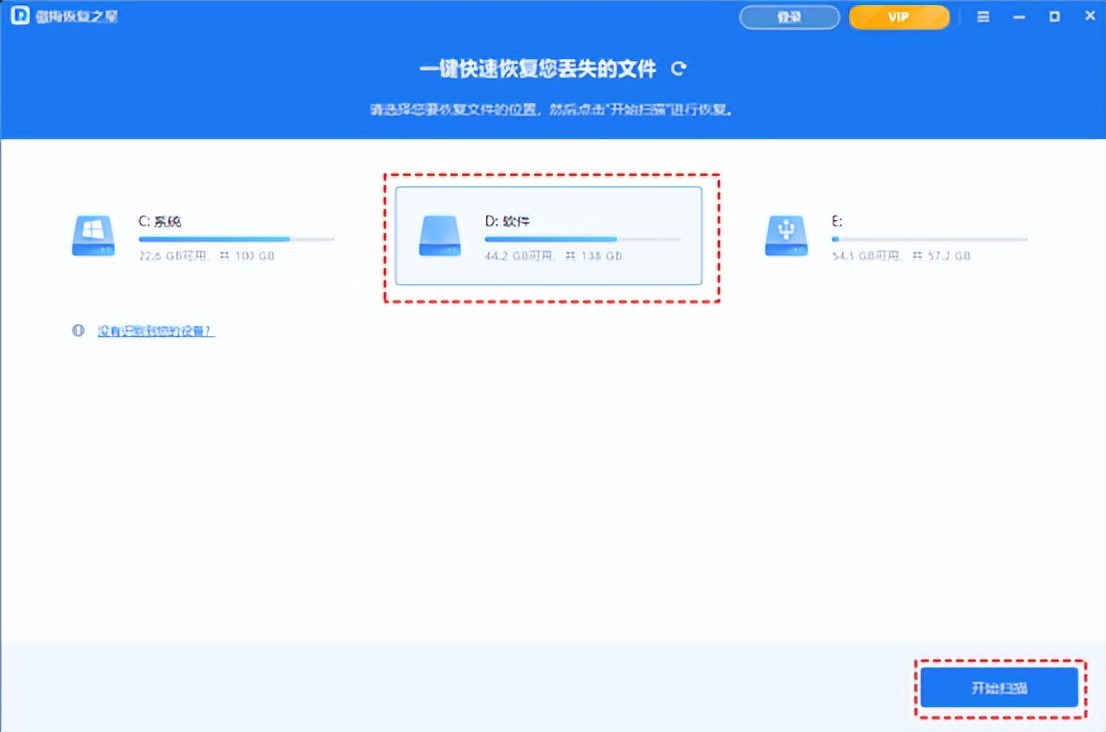The height and width of the screenshot is (732, 1106).
Task: Click the '44.2 GB可用' free space text
Action: tap(517, 255)
